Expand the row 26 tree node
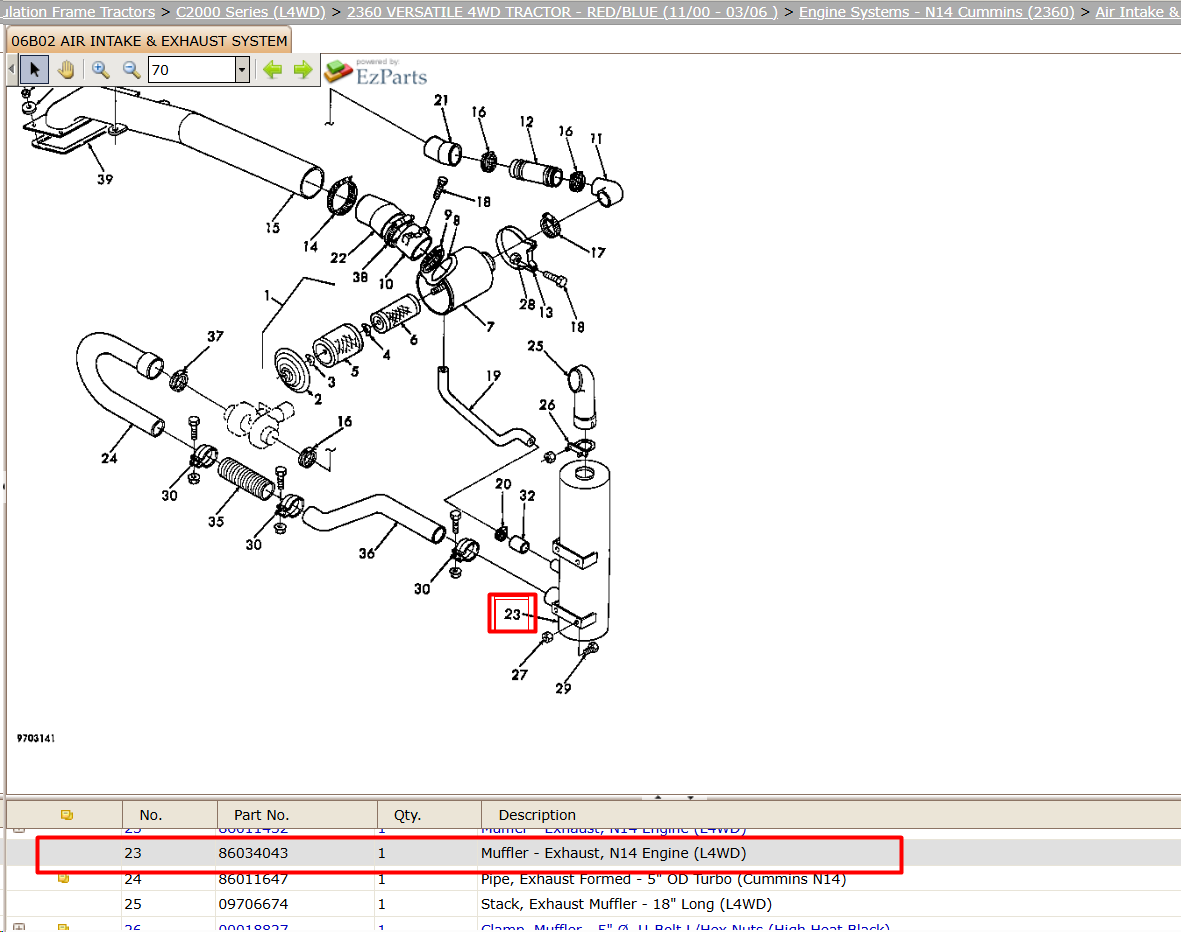Viewport: 1181px width, 932px height. pos(20,927)
